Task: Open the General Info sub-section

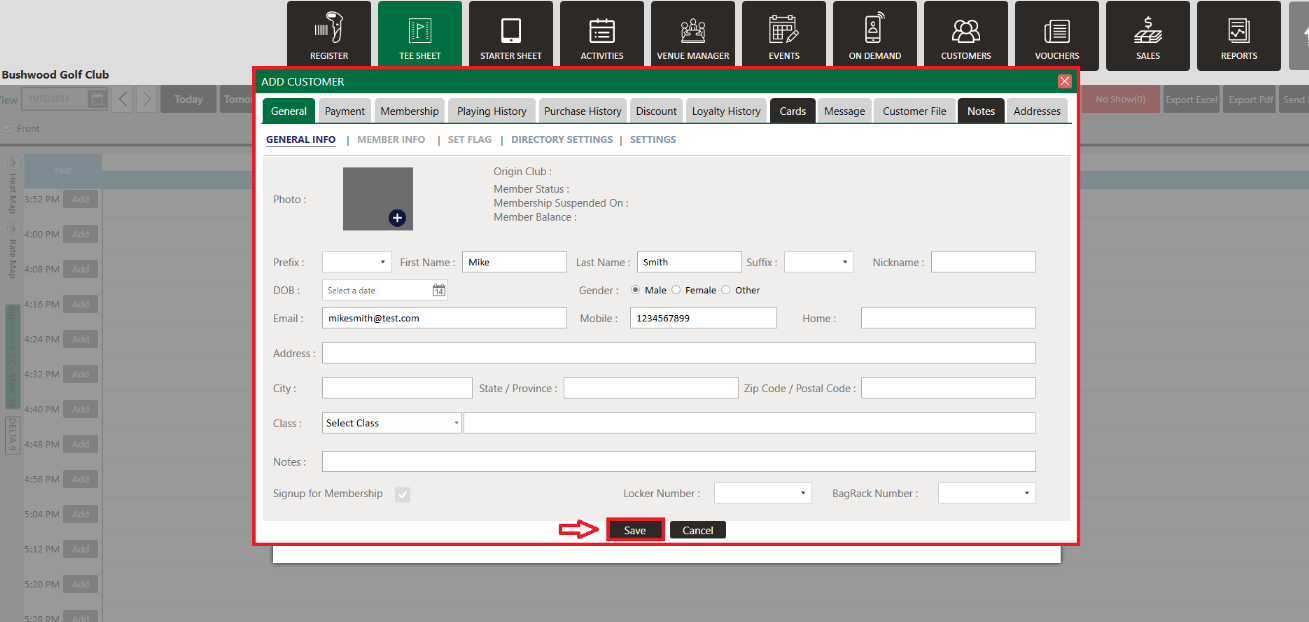Action: coord(301,140)
